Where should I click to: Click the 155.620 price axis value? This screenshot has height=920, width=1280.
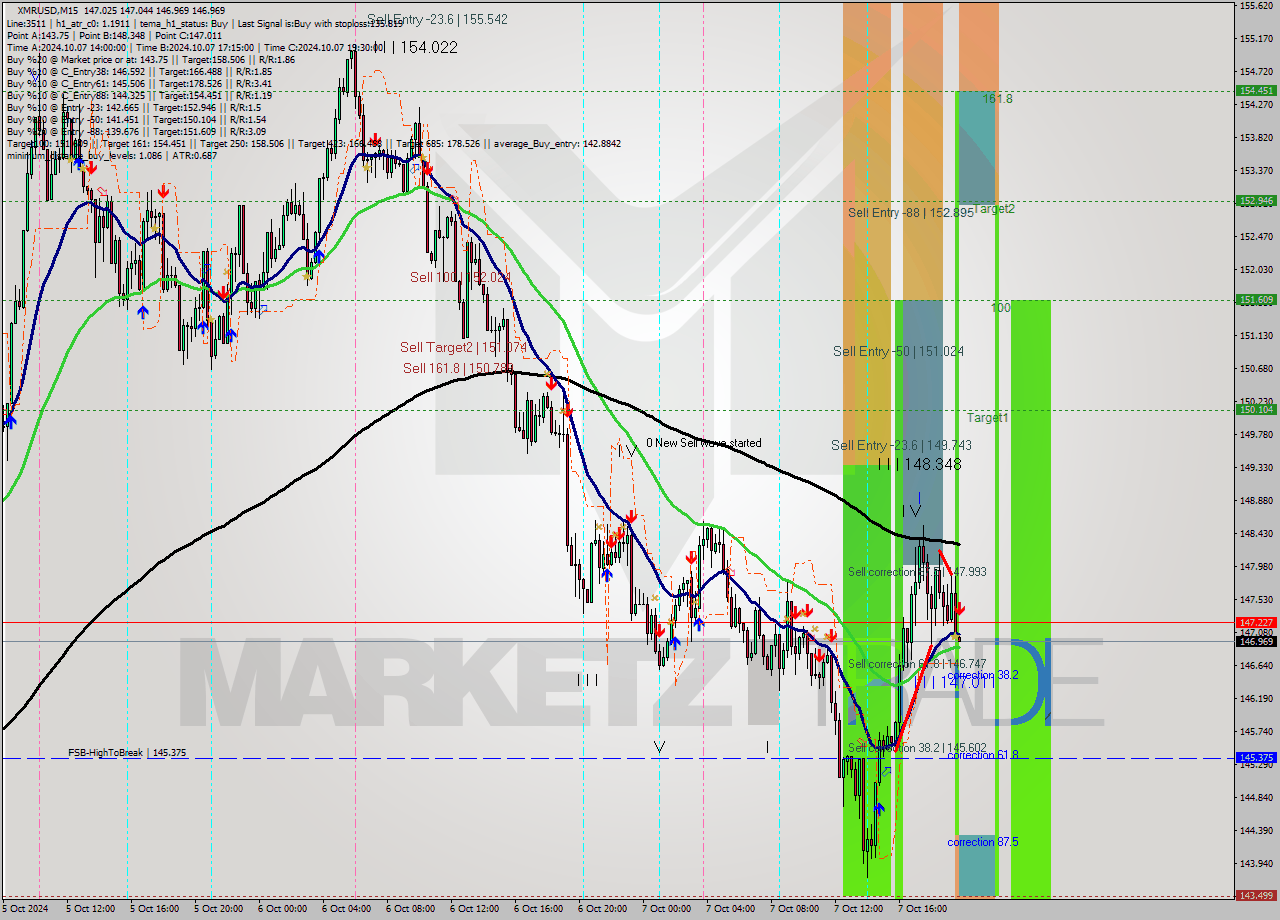1256,6
